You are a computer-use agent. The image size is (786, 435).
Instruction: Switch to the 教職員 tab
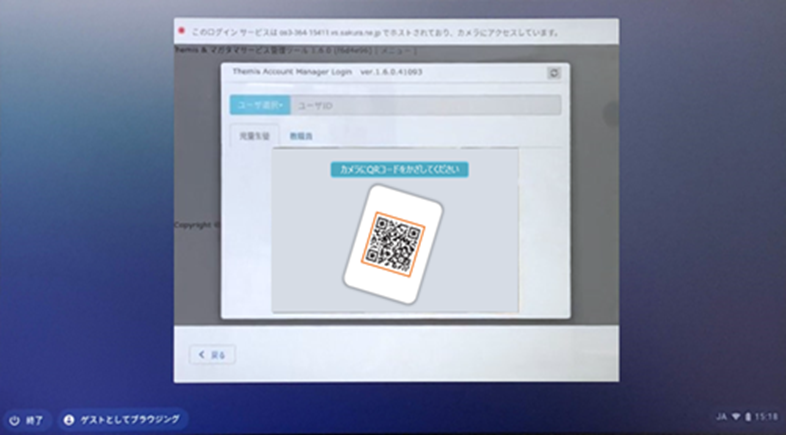coord(301,136)
